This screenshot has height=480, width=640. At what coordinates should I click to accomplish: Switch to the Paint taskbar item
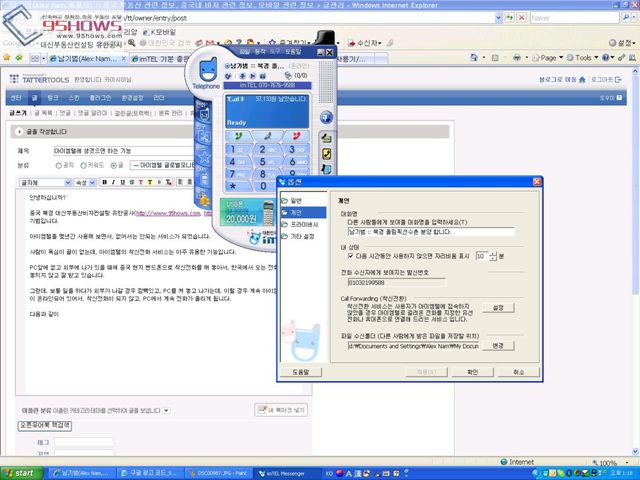pyautogui.click(x=218, y=473)
